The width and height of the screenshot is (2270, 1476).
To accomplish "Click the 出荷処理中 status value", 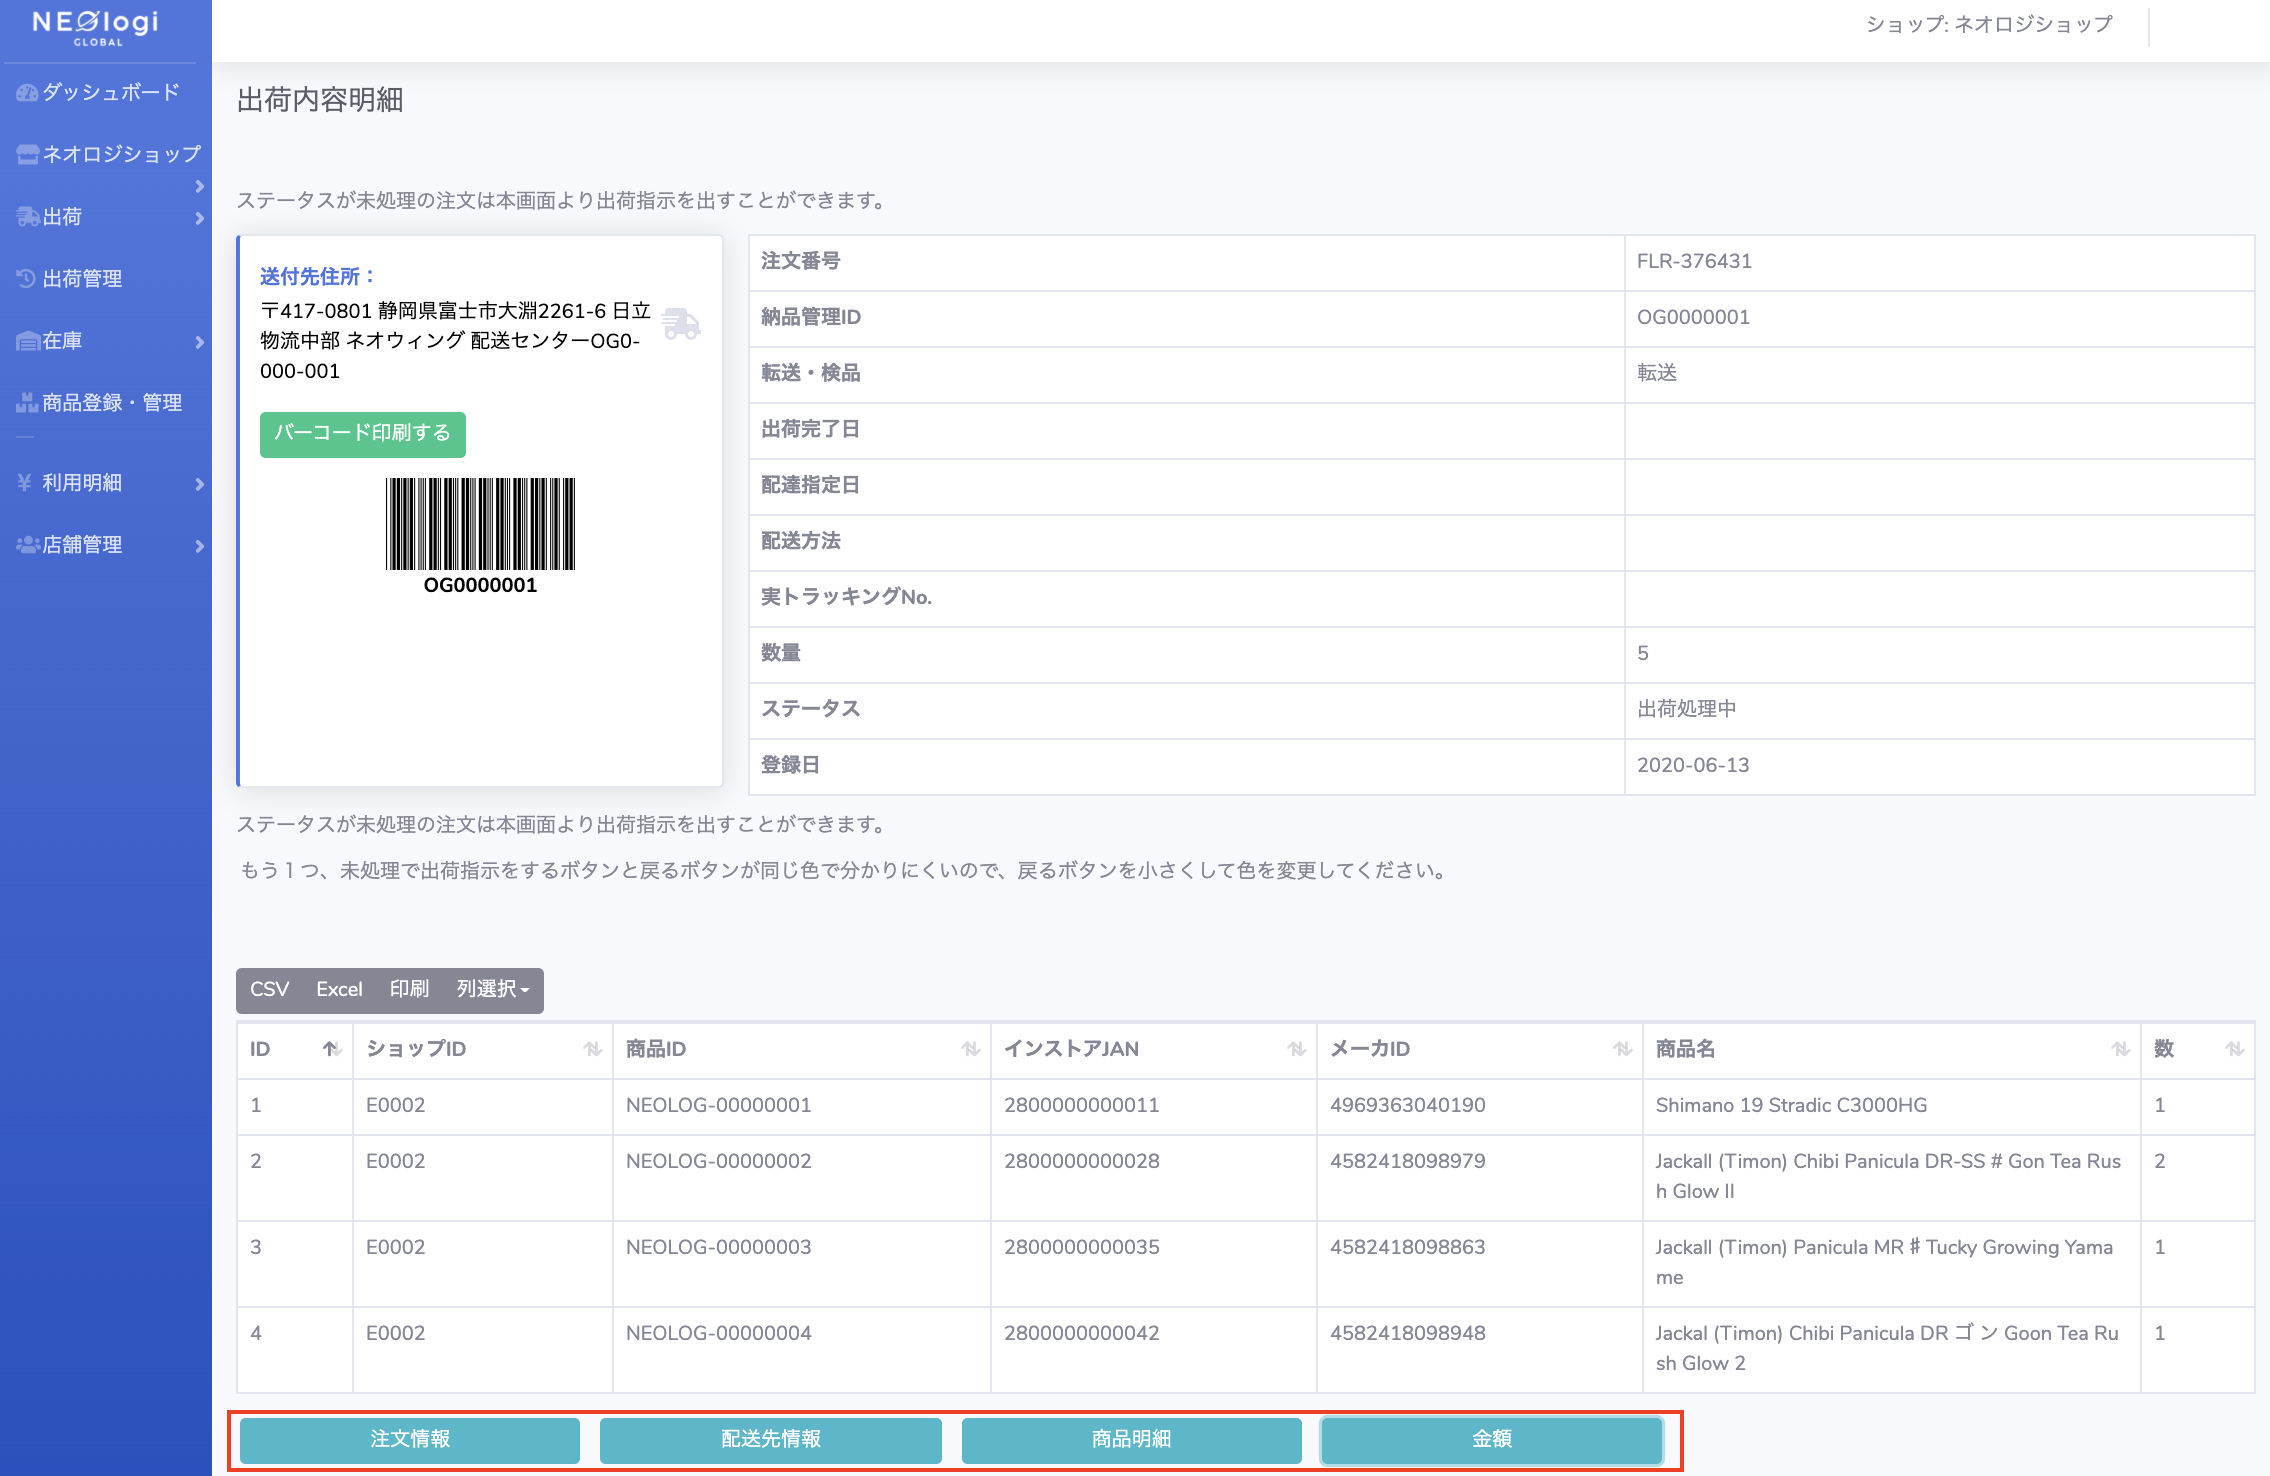I will tap(1687, 710).
